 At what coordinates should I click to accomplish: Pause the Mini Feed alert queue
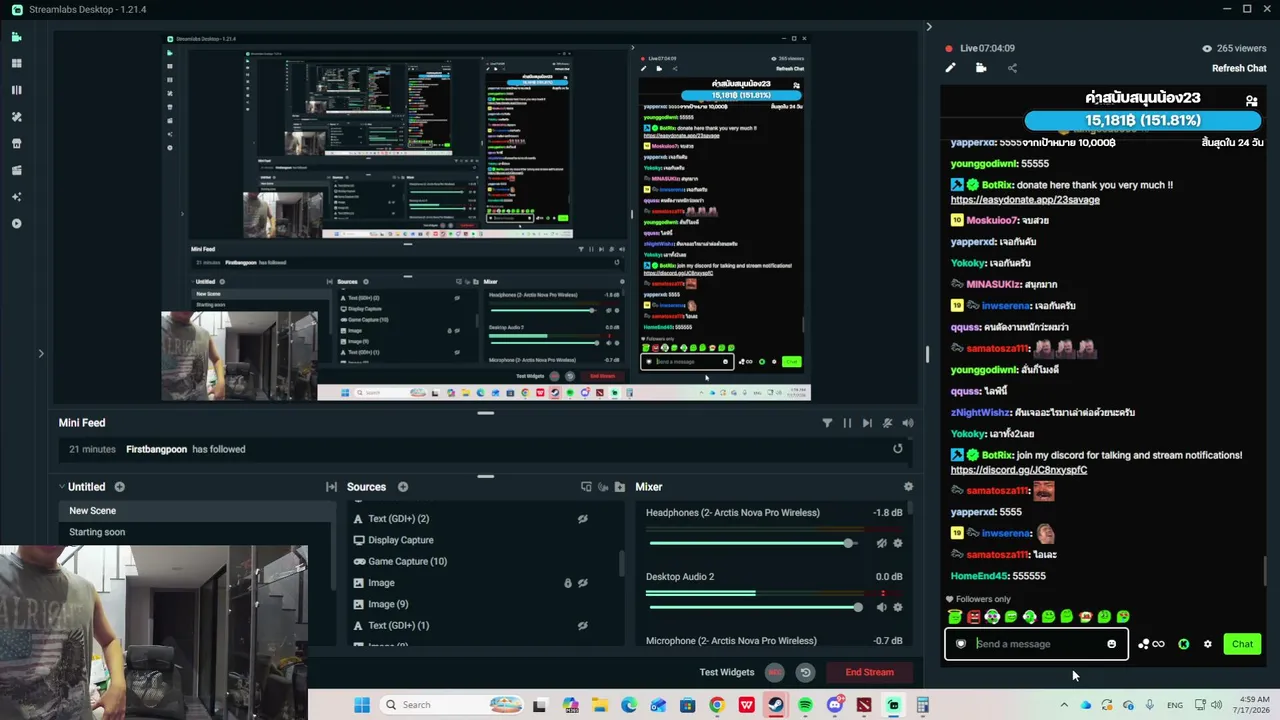[x=847, y=423]
